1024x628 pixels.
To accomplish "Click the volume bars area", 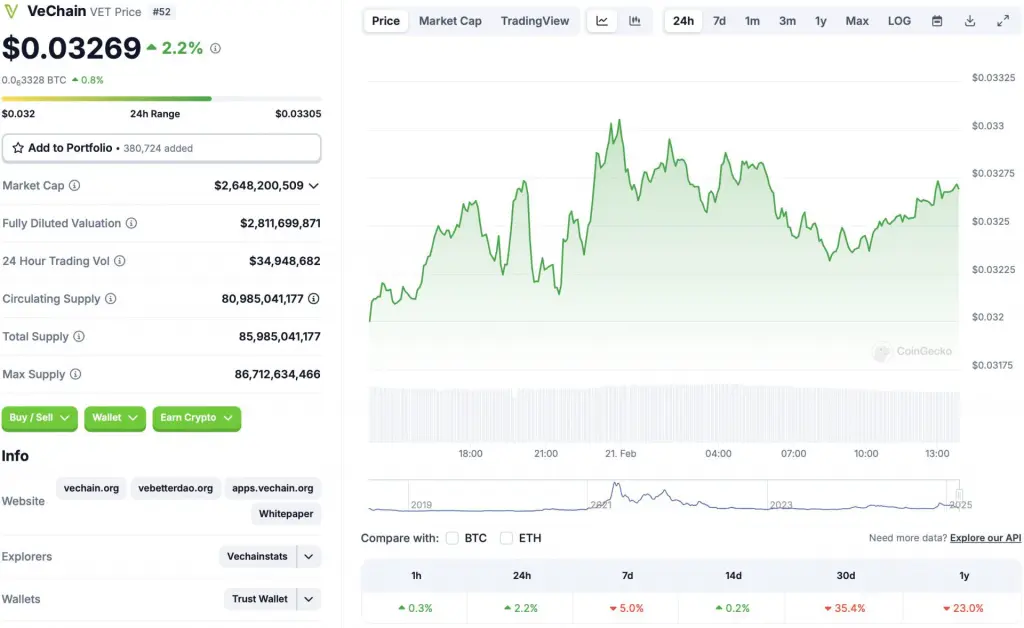I will point(664,414).
